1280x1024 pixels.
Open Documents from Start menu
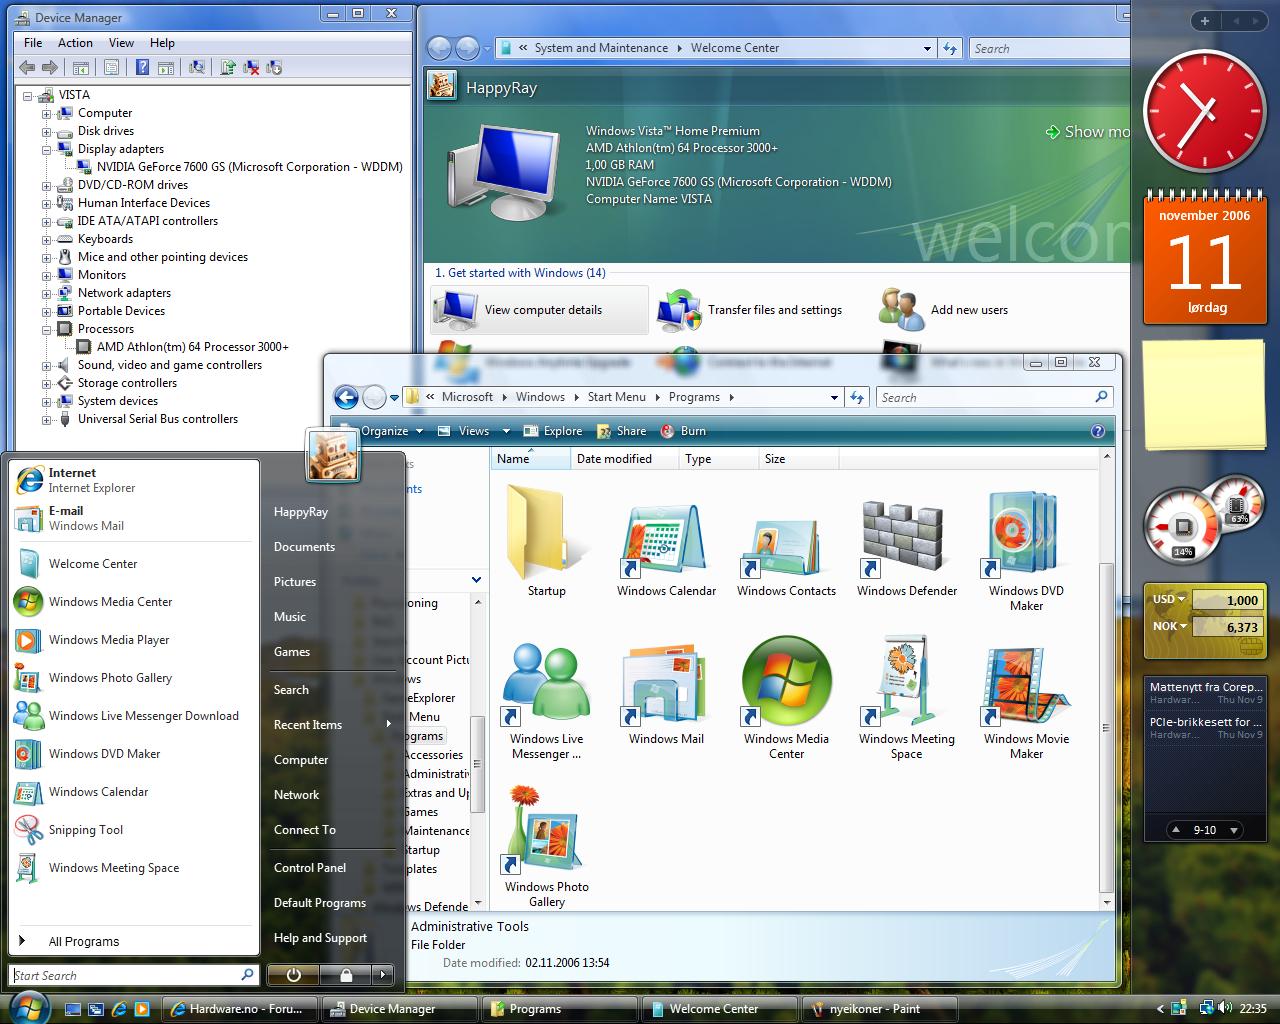pos(304,547)
